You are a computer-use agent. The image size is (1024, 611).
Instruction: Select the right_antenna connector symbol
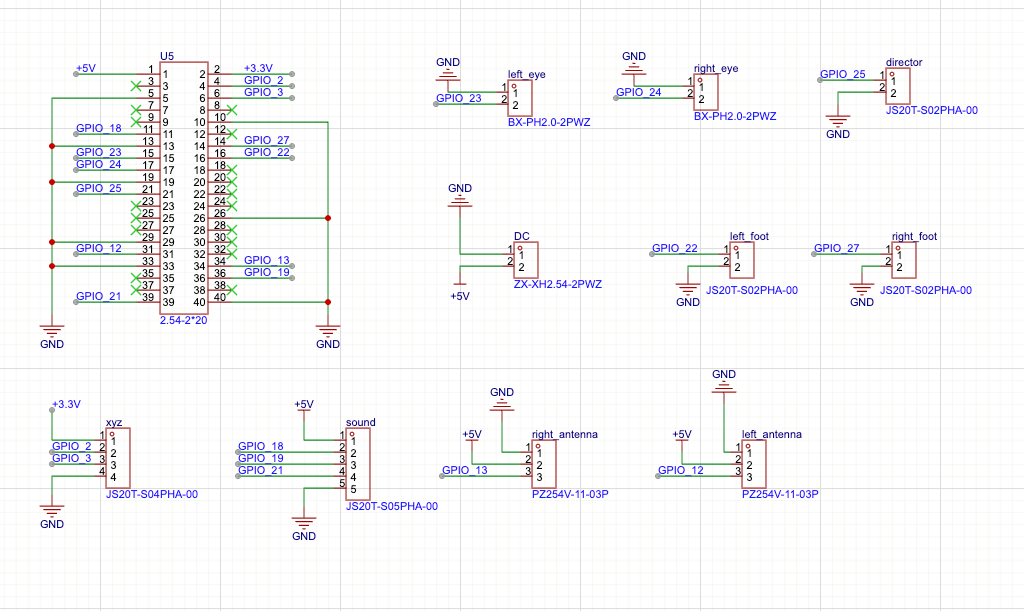click(544, 465)
